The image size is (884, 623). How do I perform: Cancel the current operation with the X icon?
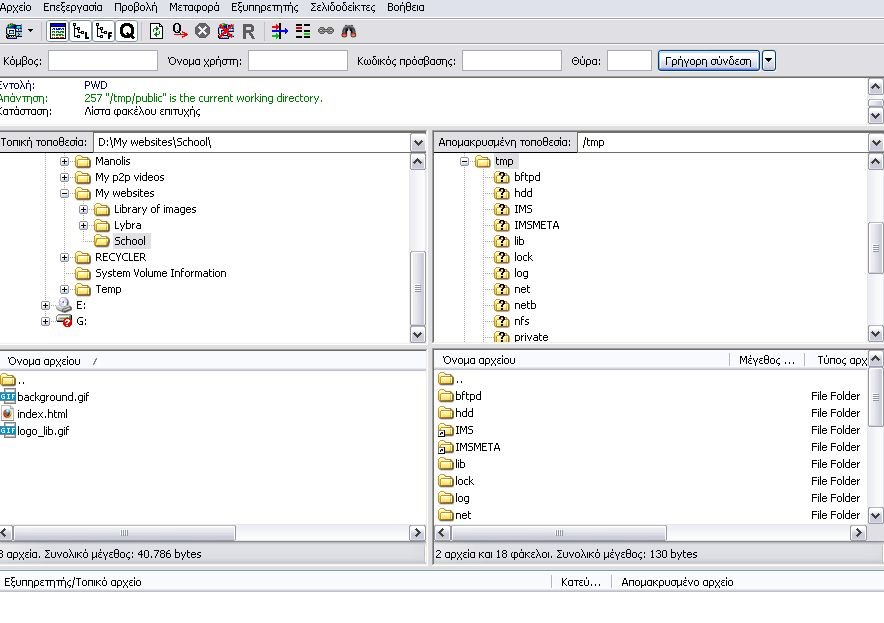pos(202,31)
